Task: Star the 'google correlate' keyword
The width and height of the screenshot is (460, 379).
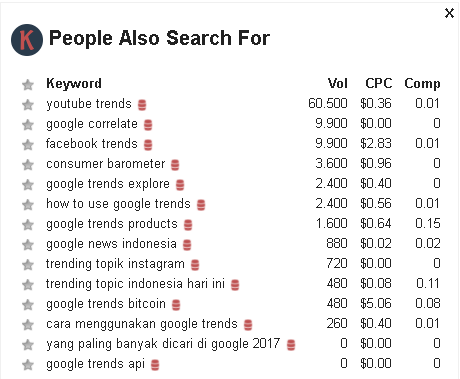Action: coord(28,125)
